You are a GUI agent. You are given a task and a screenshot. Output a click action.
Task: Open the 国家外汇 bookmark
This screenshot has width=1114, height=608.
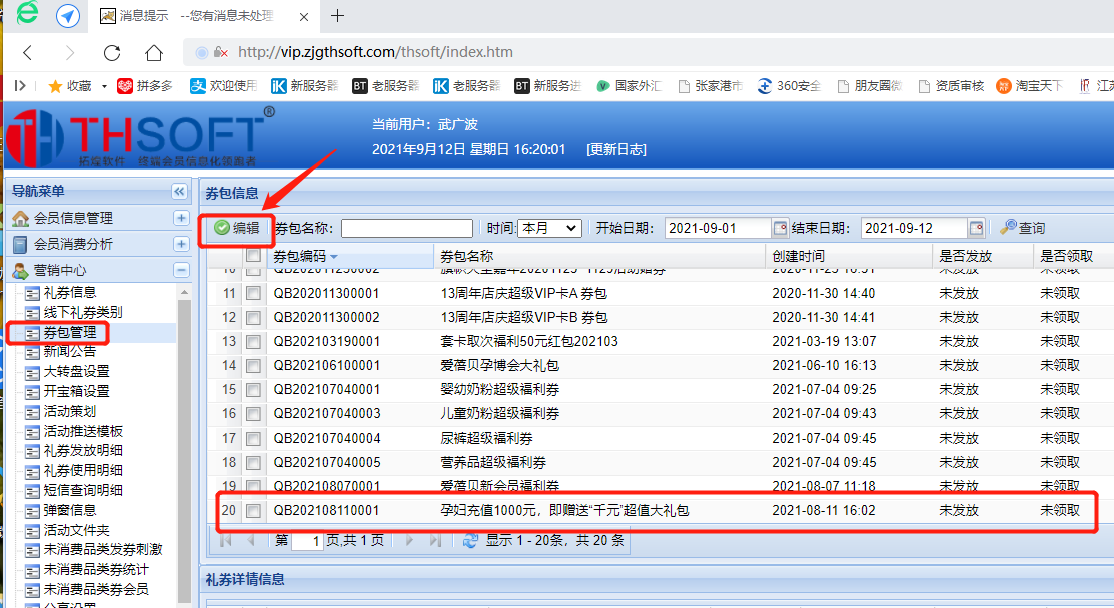coord(628,86)
